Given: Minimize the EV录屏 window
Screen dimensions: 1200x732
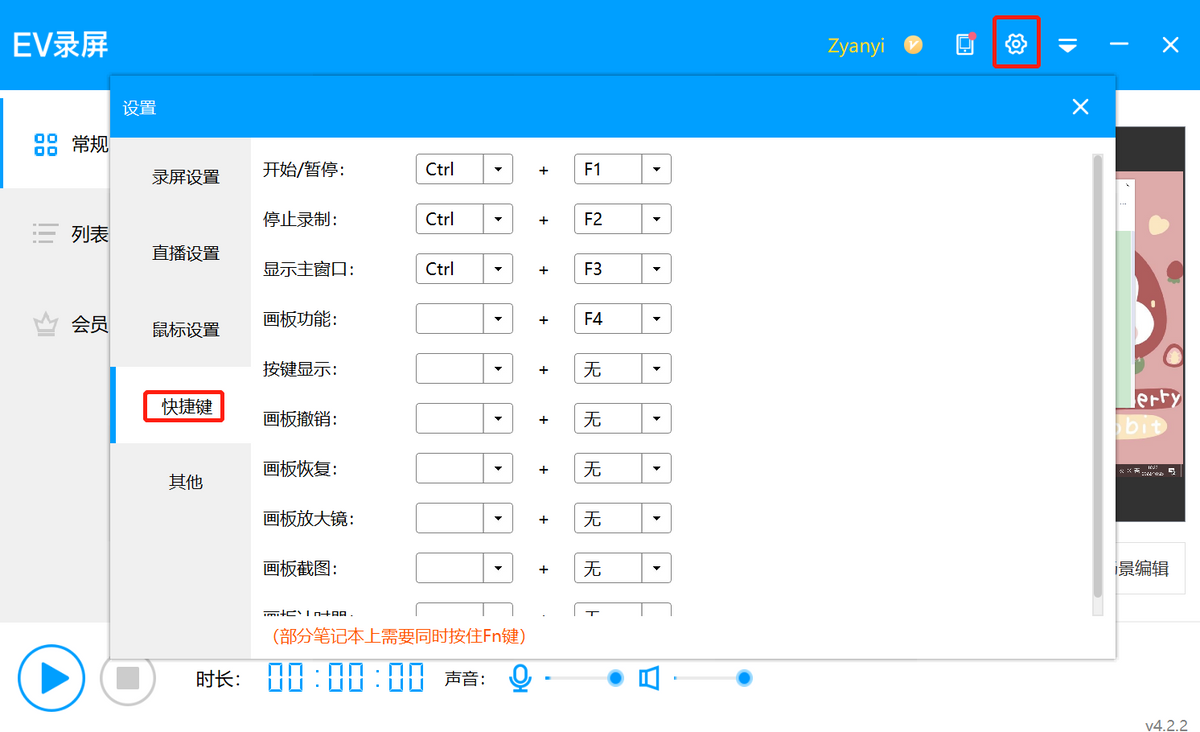Looking at the screenshot, I should 1119,45.
